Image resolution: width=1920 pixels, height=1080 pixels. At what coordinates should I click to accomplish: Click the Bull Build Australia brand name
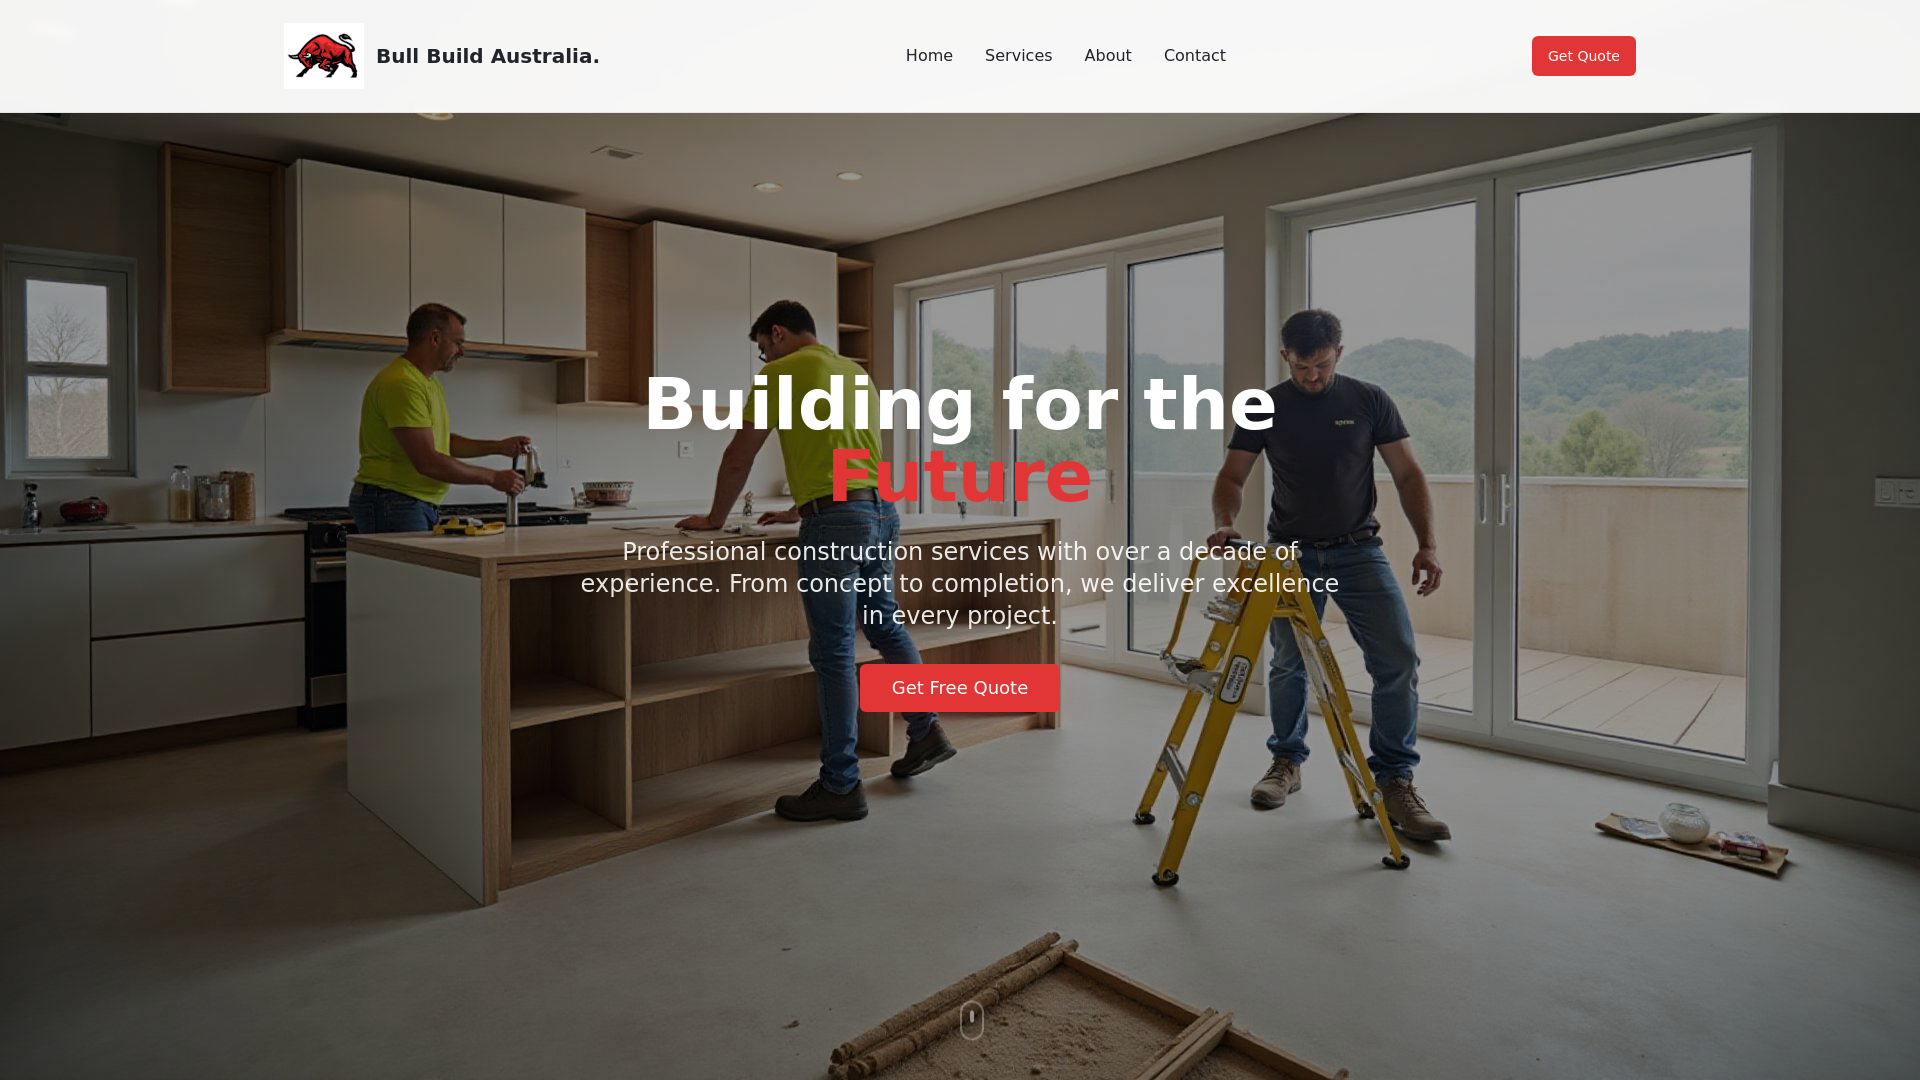488,56
